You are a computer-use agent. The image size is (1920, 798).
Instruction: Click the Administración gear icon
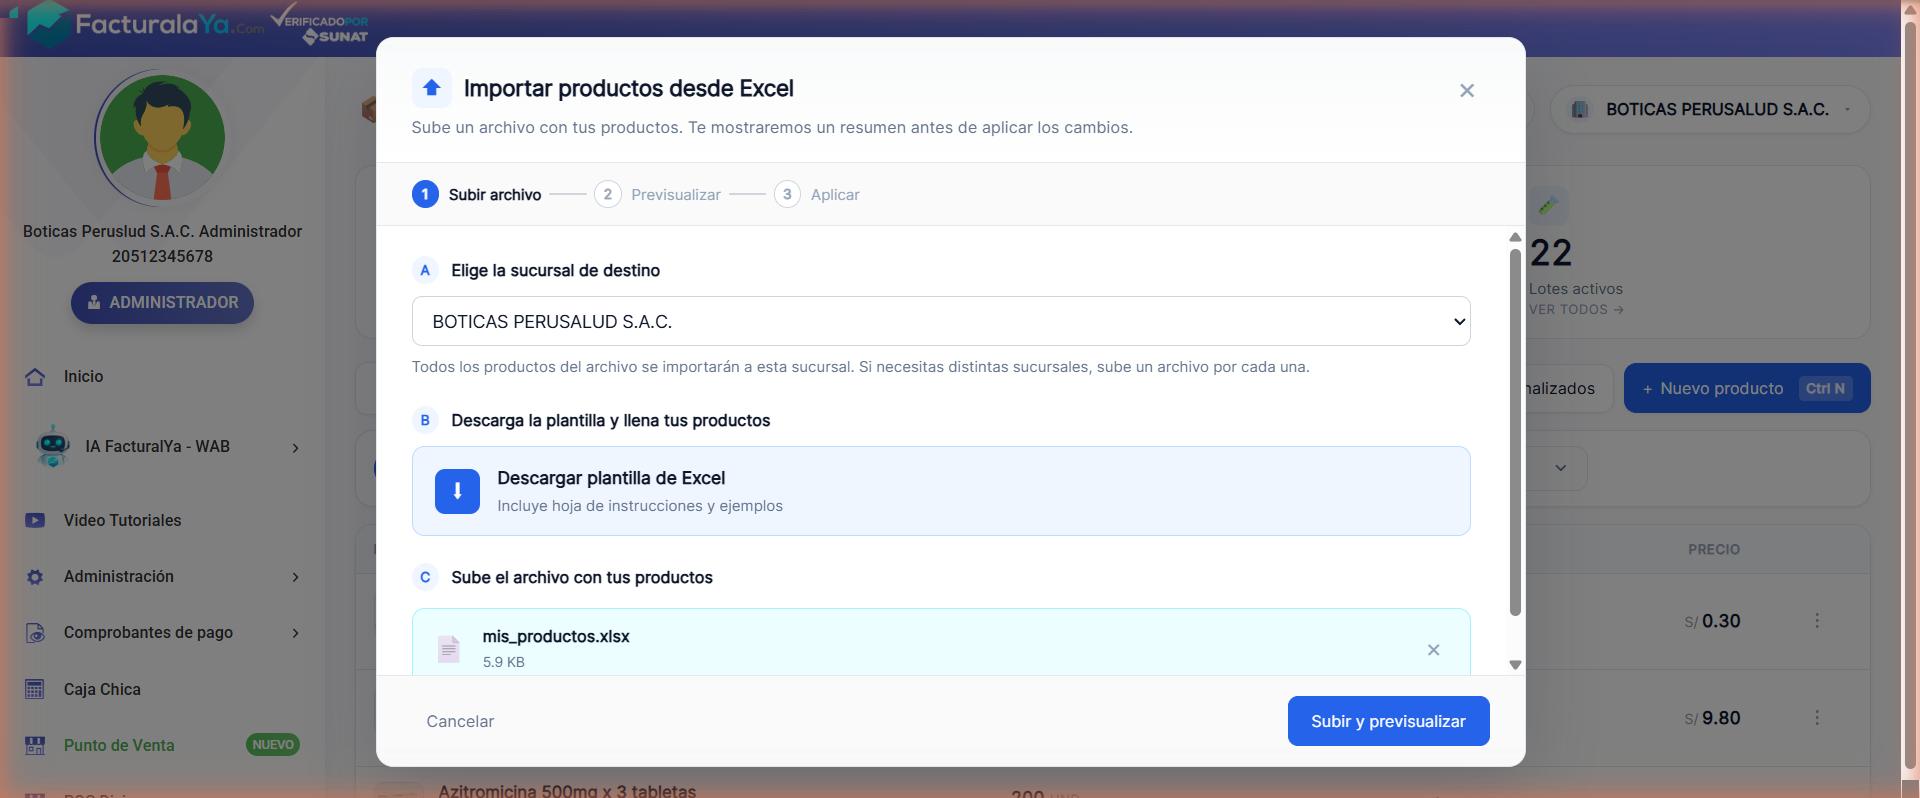click(x=35, y=577)
